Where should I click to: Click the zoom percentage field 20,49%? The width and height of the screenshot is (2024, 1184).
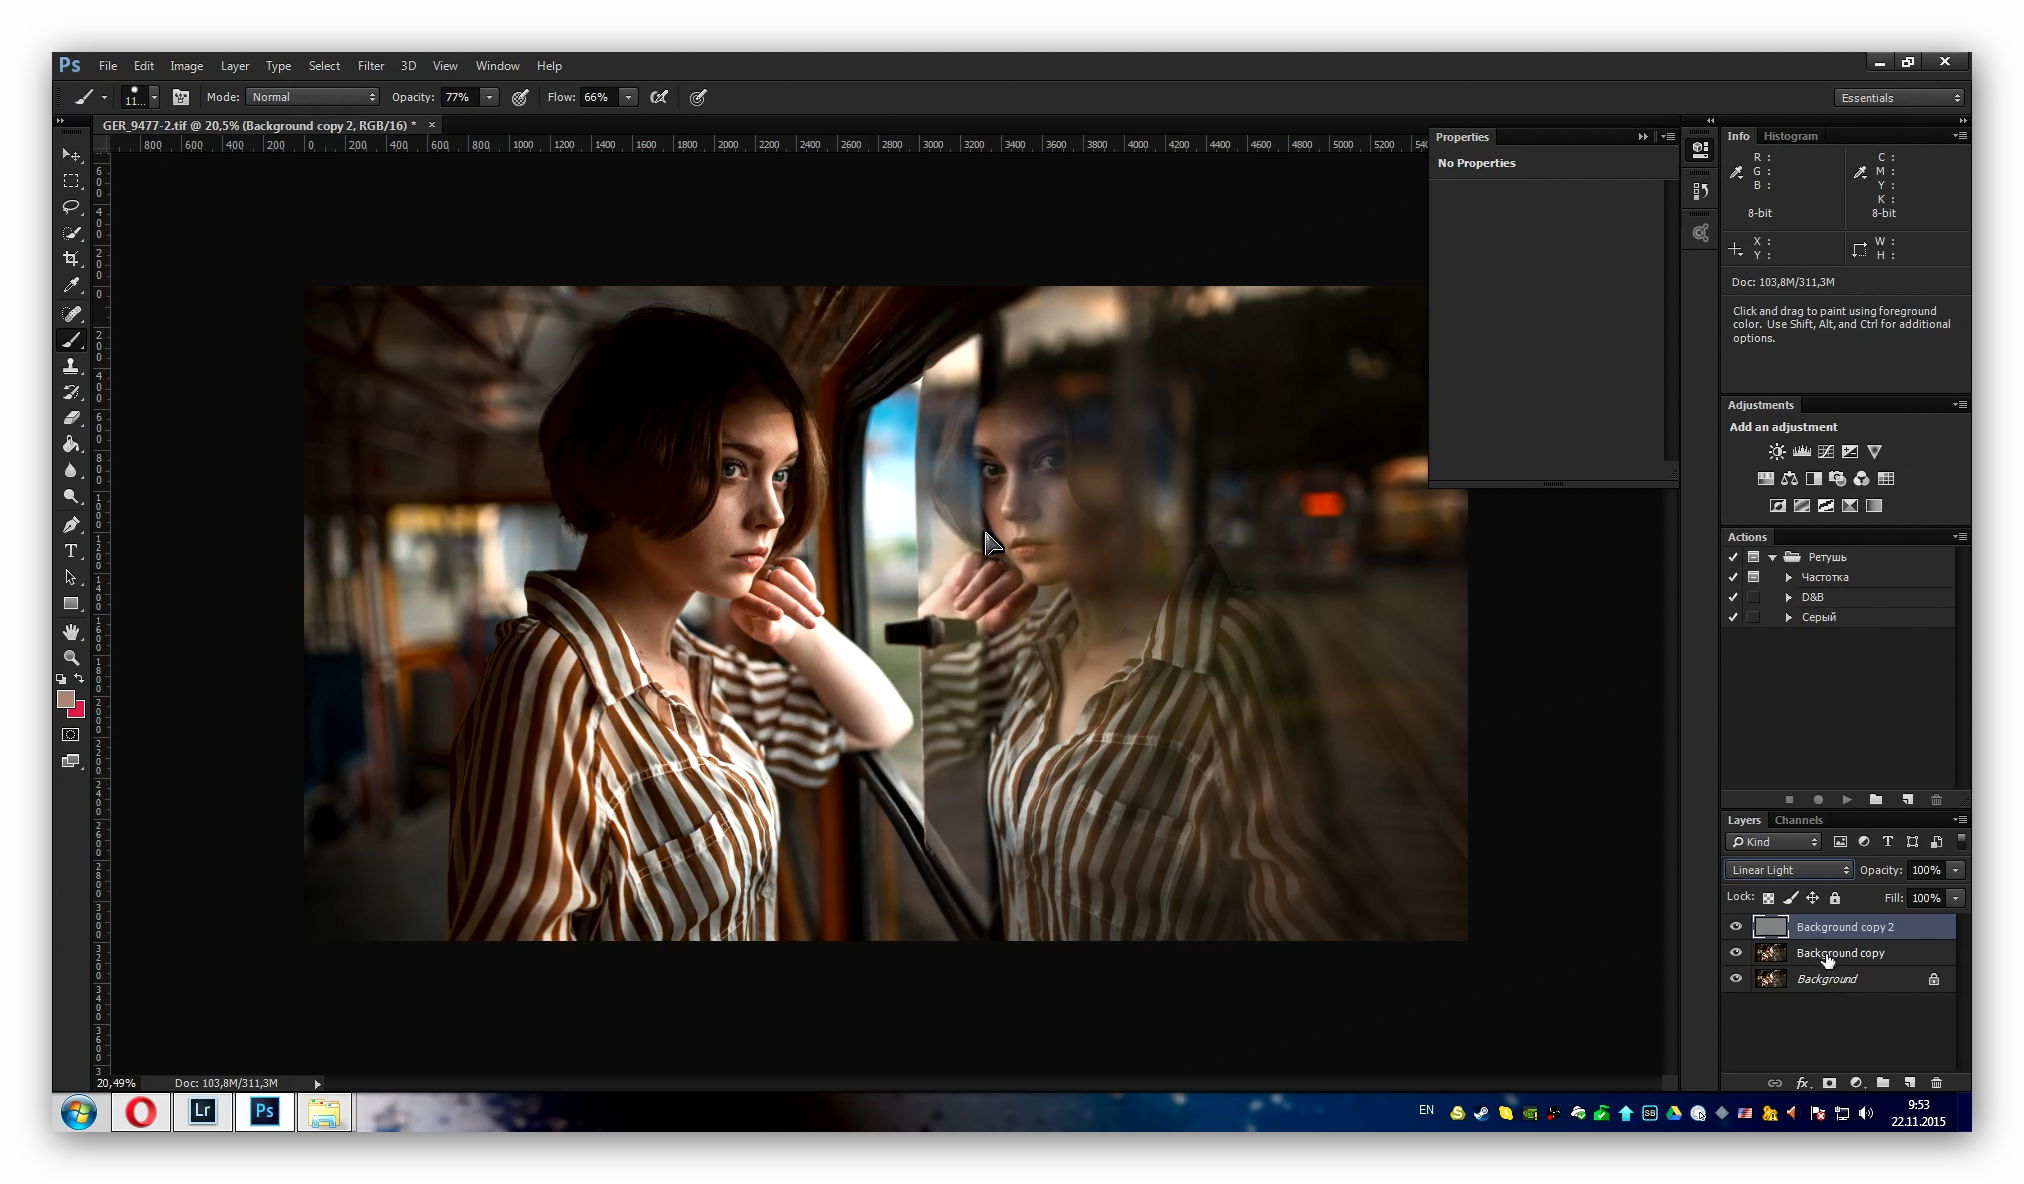[x=116, y=1083]
